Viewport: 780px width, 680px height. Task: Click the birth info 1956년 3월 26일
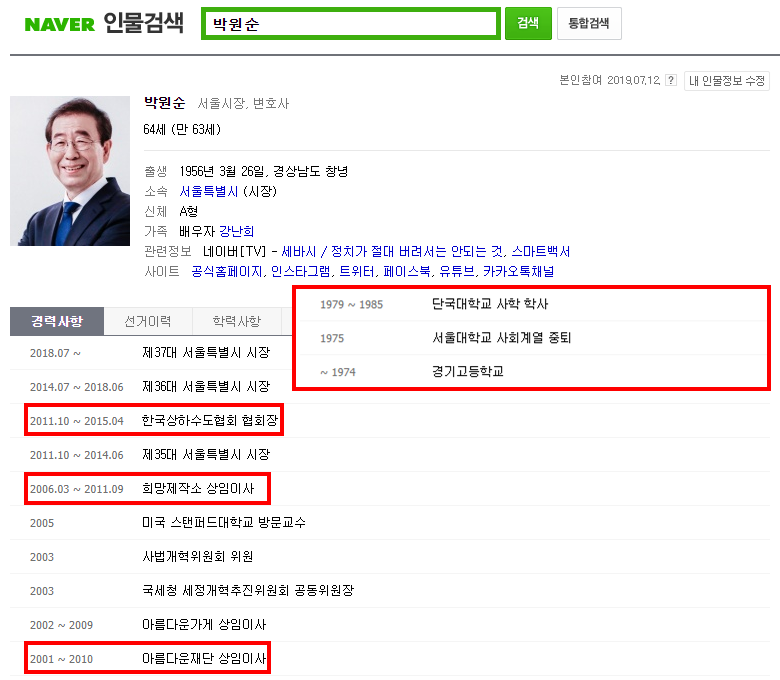click(222, 172)
